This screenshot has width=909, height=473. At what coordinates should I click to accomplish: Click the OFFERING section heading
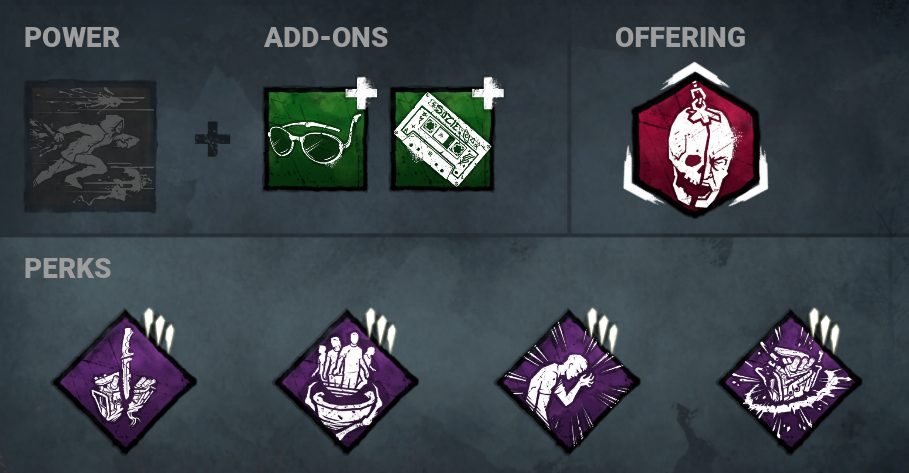coord(680,38)
